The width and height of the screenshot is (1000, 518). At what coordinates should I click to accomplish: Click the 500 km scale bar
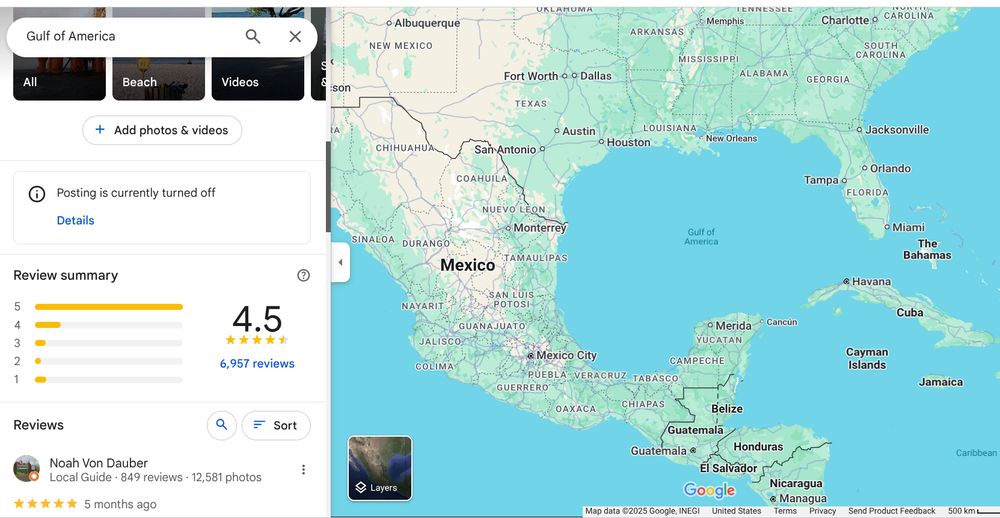973,511
